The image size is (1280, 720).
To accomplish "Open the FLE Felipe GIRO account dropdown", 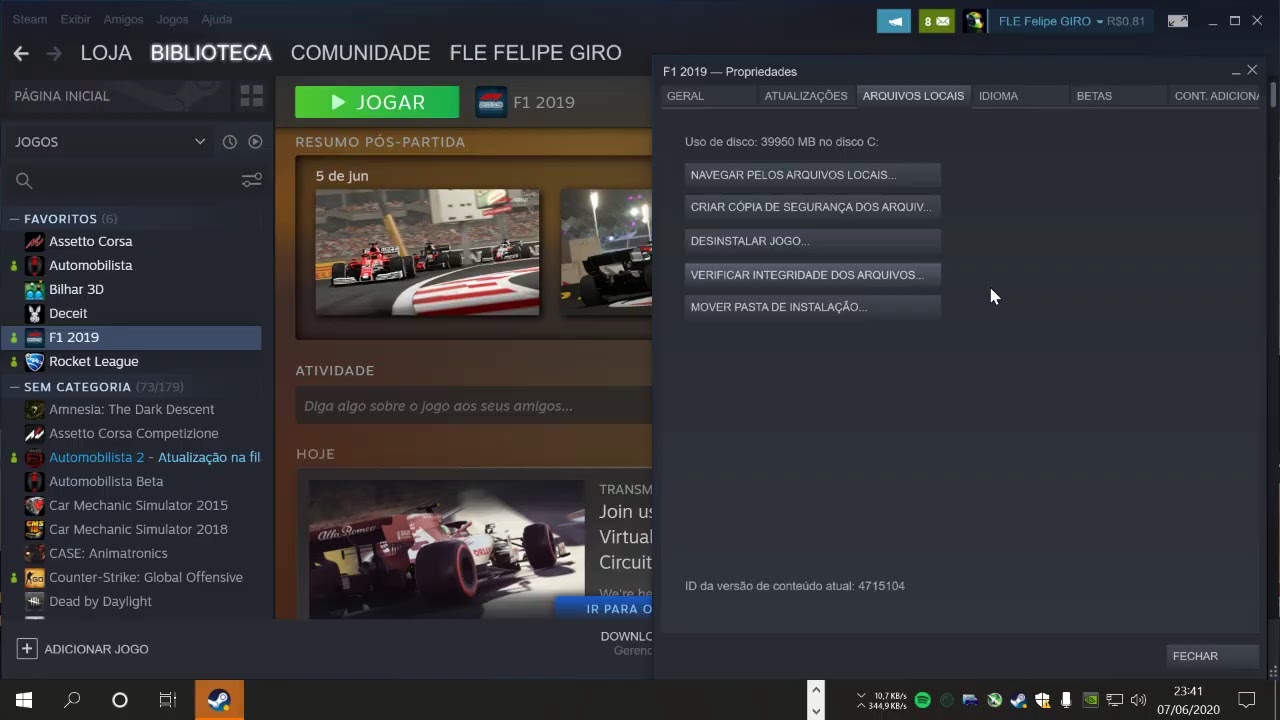I will [x=1071, y=21].
